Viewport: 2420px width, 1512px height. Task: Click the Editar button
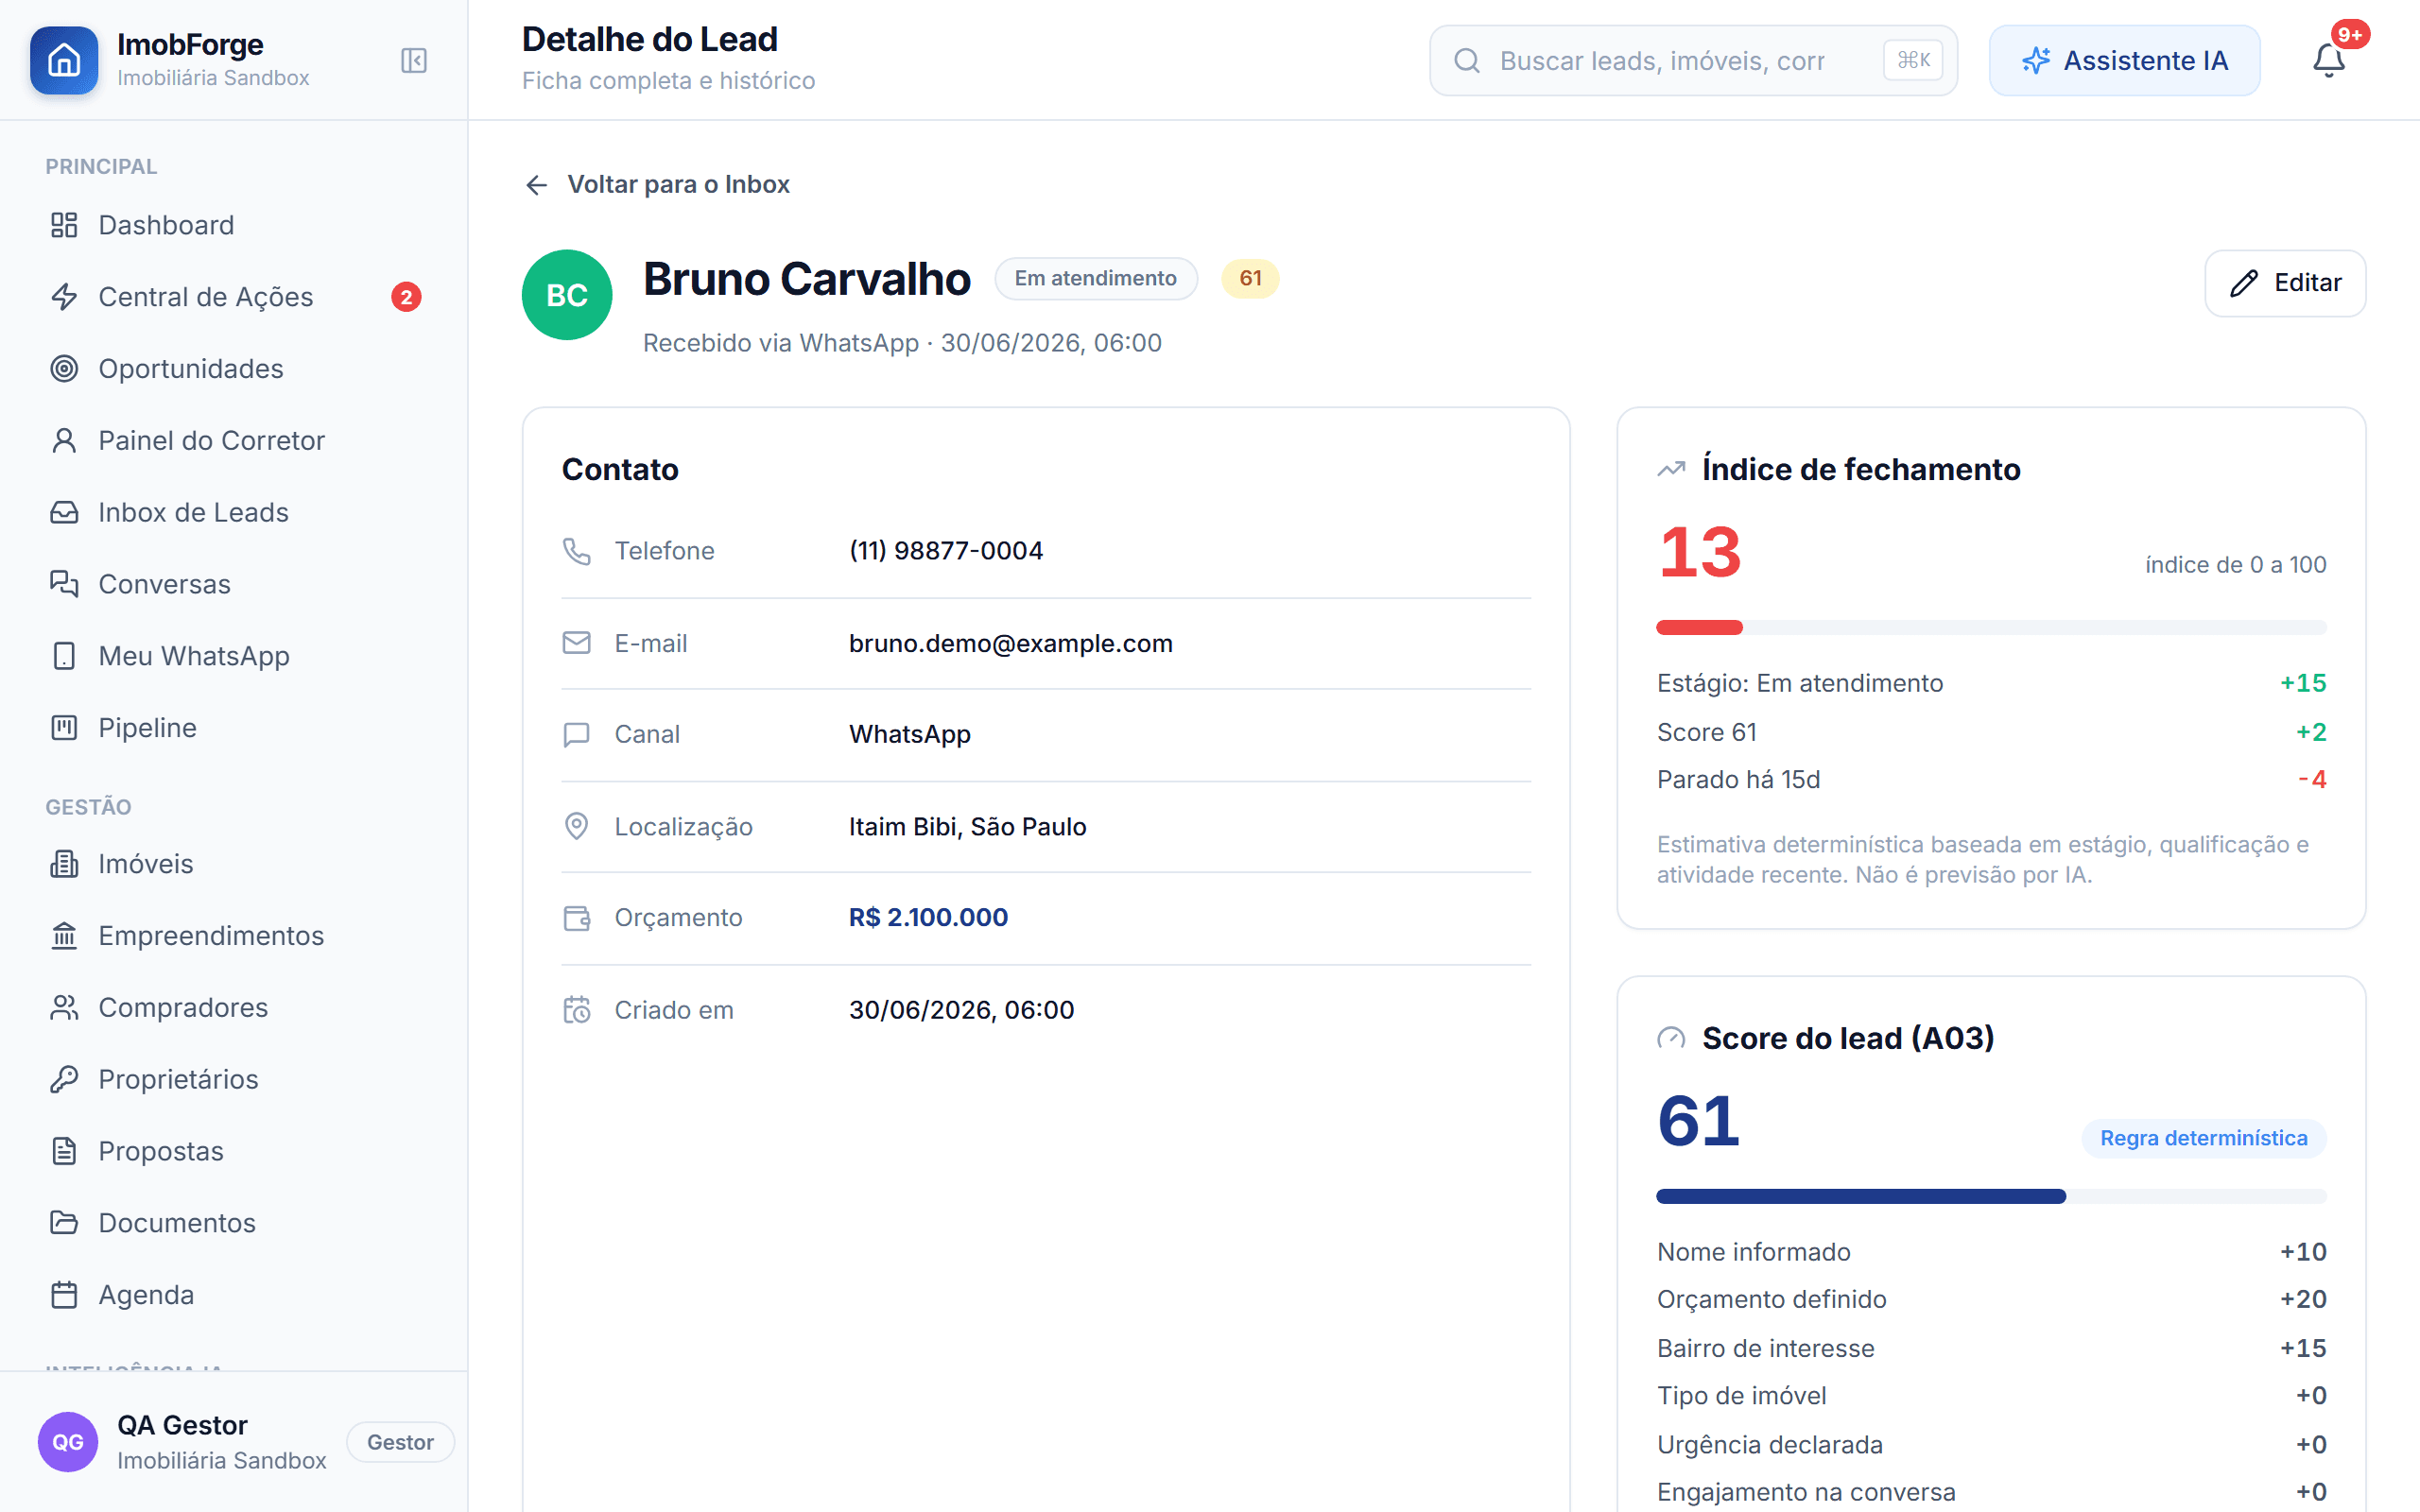(2285, 283)
